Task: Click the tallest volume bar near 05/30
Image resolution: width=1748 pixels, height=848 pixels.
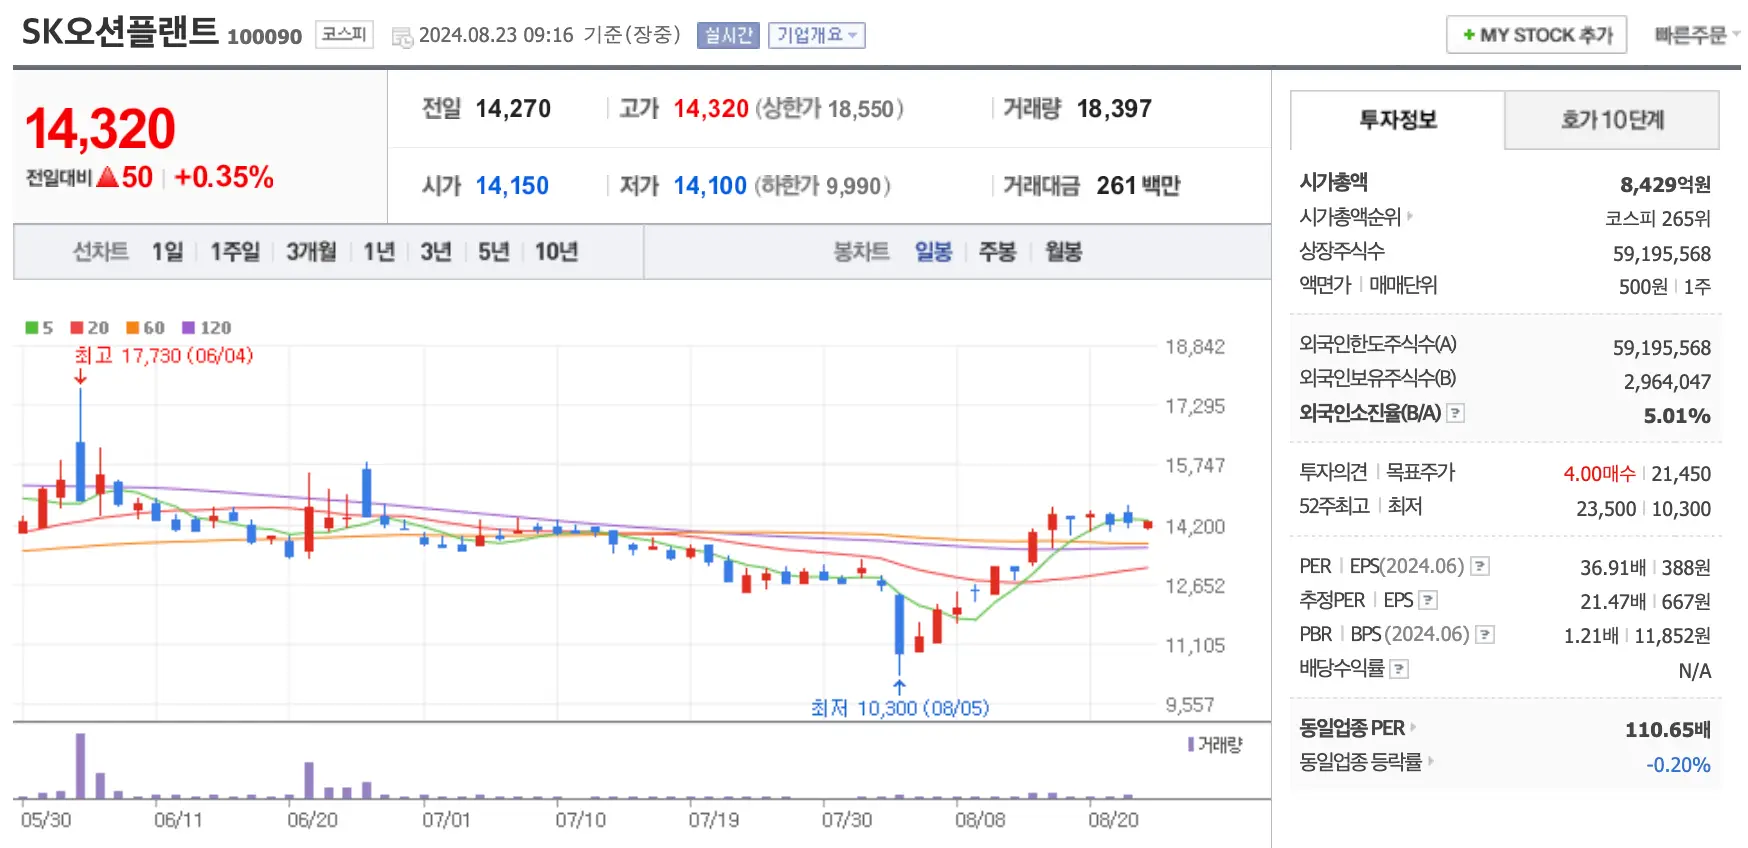Action: [80, 766]
